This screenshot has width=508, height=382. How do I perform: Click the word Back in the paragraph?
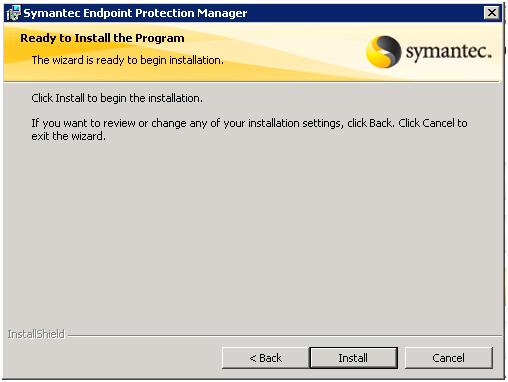[x=380, y=123]
